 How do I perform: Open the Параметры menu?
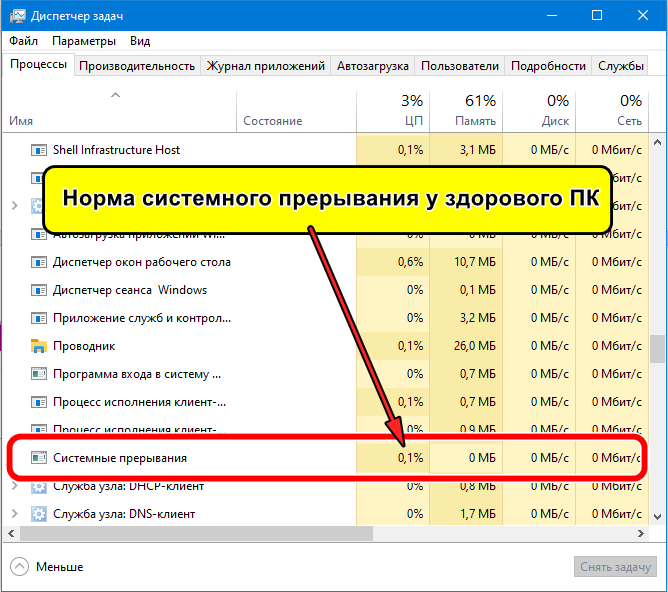pyautogui.click(x=84, y=41)
